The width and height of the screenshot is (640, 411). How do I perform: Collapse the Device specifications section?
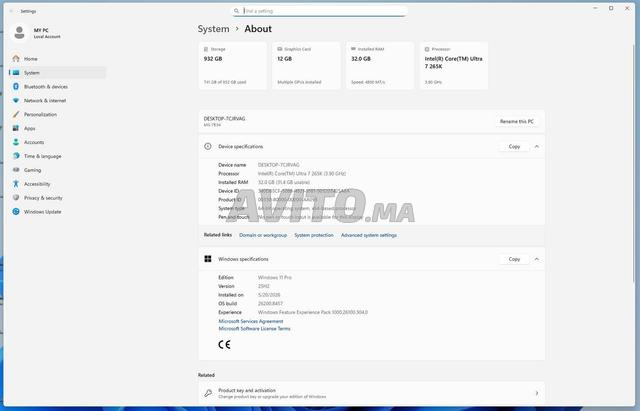click(537, 147)
